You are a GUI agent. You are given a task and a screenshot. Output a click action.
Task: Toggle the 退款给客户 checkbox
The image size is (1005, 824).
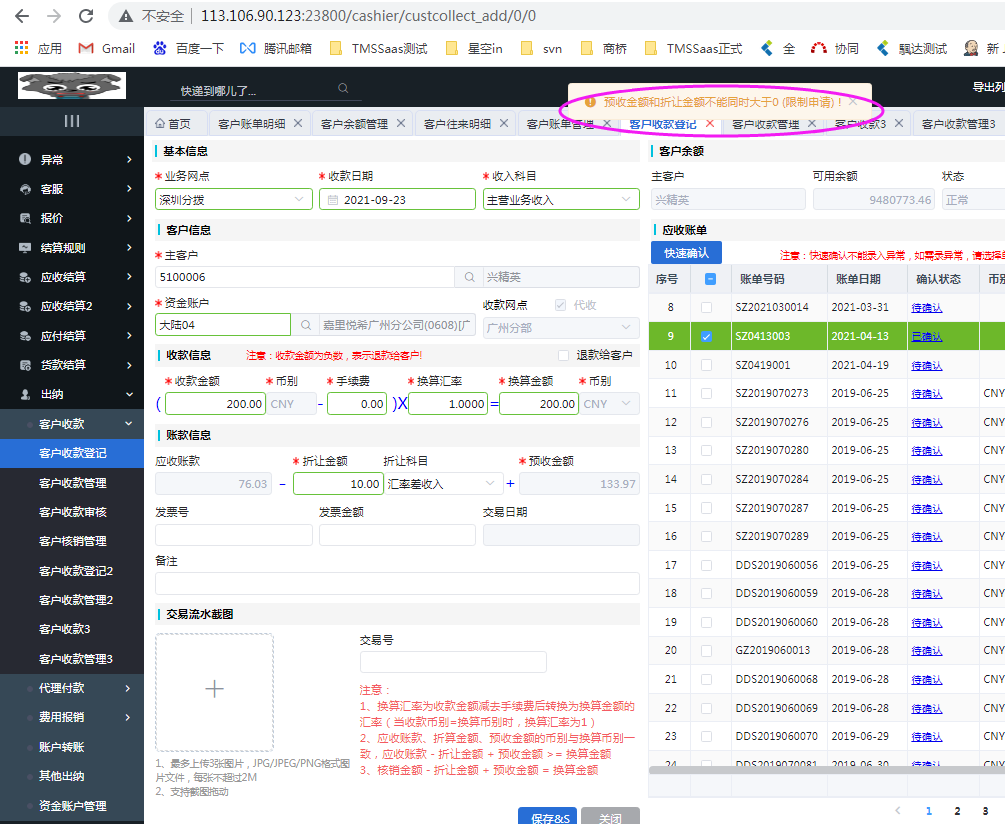coord(563,356)
